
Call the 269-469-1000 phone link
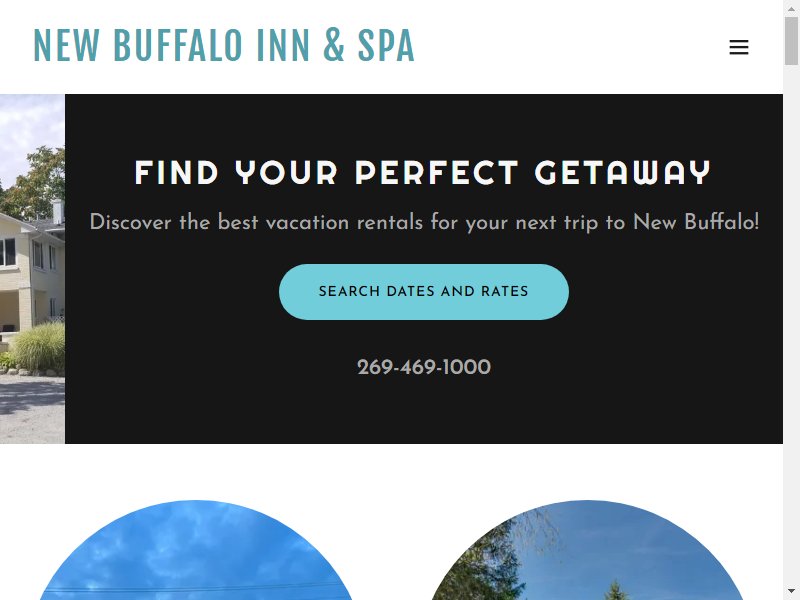coord(423,367)
